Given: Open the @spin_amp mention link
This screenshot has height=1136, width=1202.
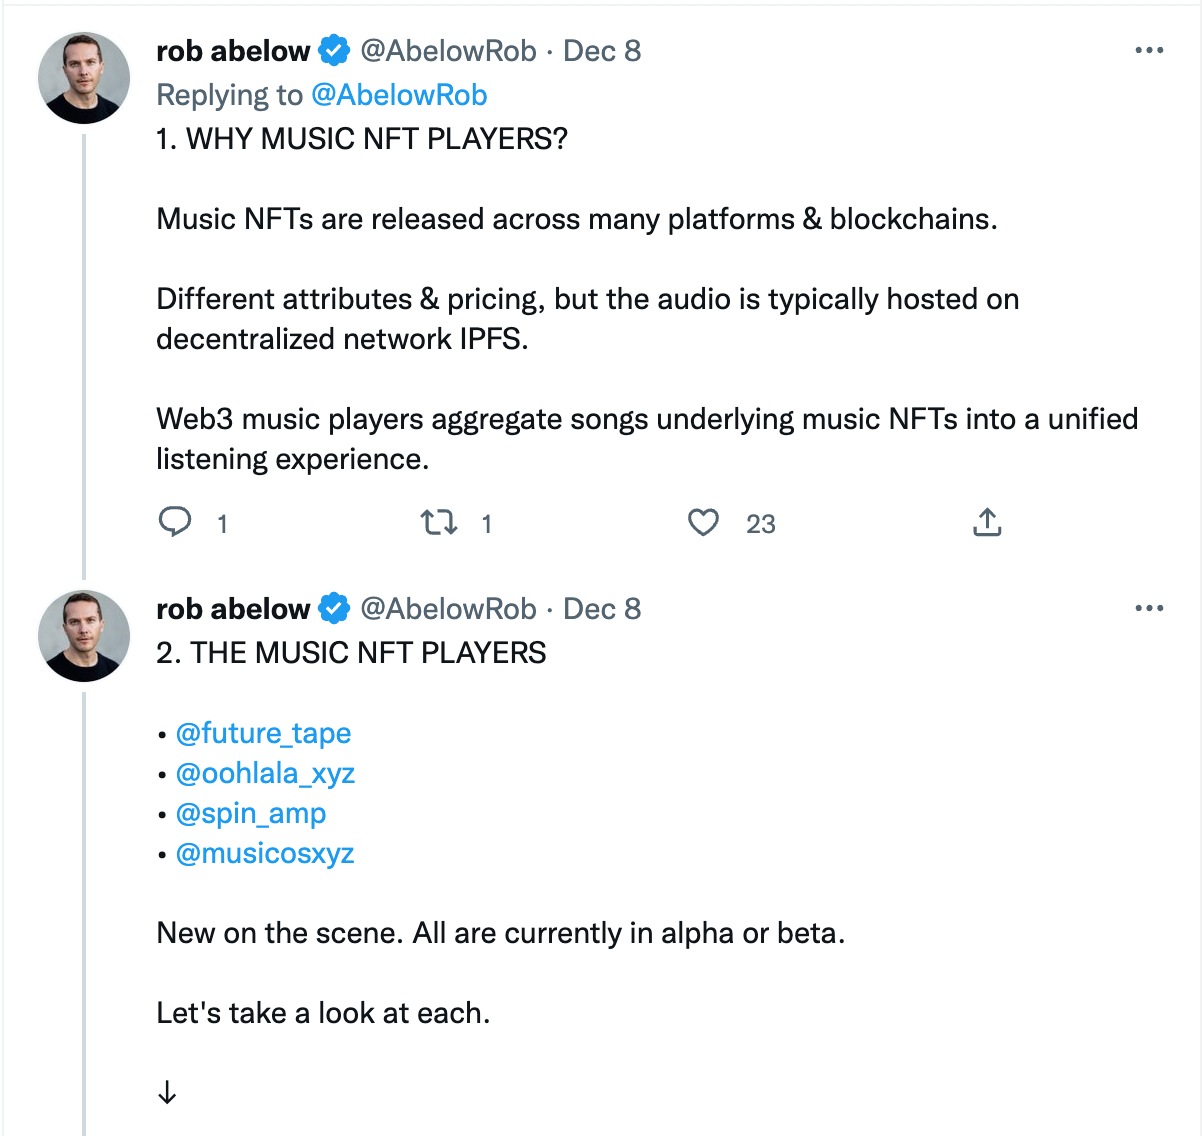Looking at the screenshot, I should 251,813.
